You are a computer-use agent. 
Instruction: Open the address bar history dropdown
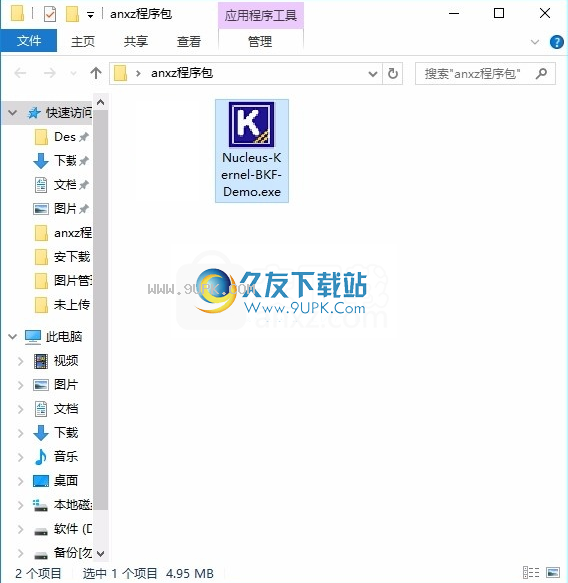coord(373,74)
